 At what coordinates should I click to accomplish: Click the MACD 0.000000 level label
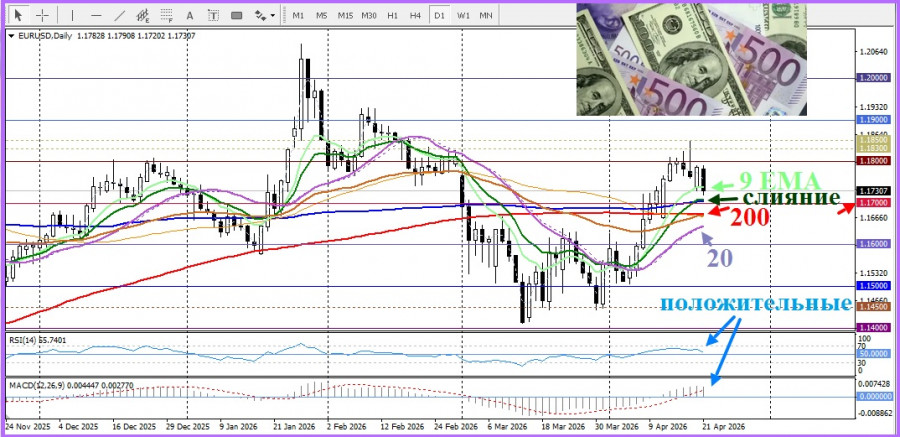874,397
